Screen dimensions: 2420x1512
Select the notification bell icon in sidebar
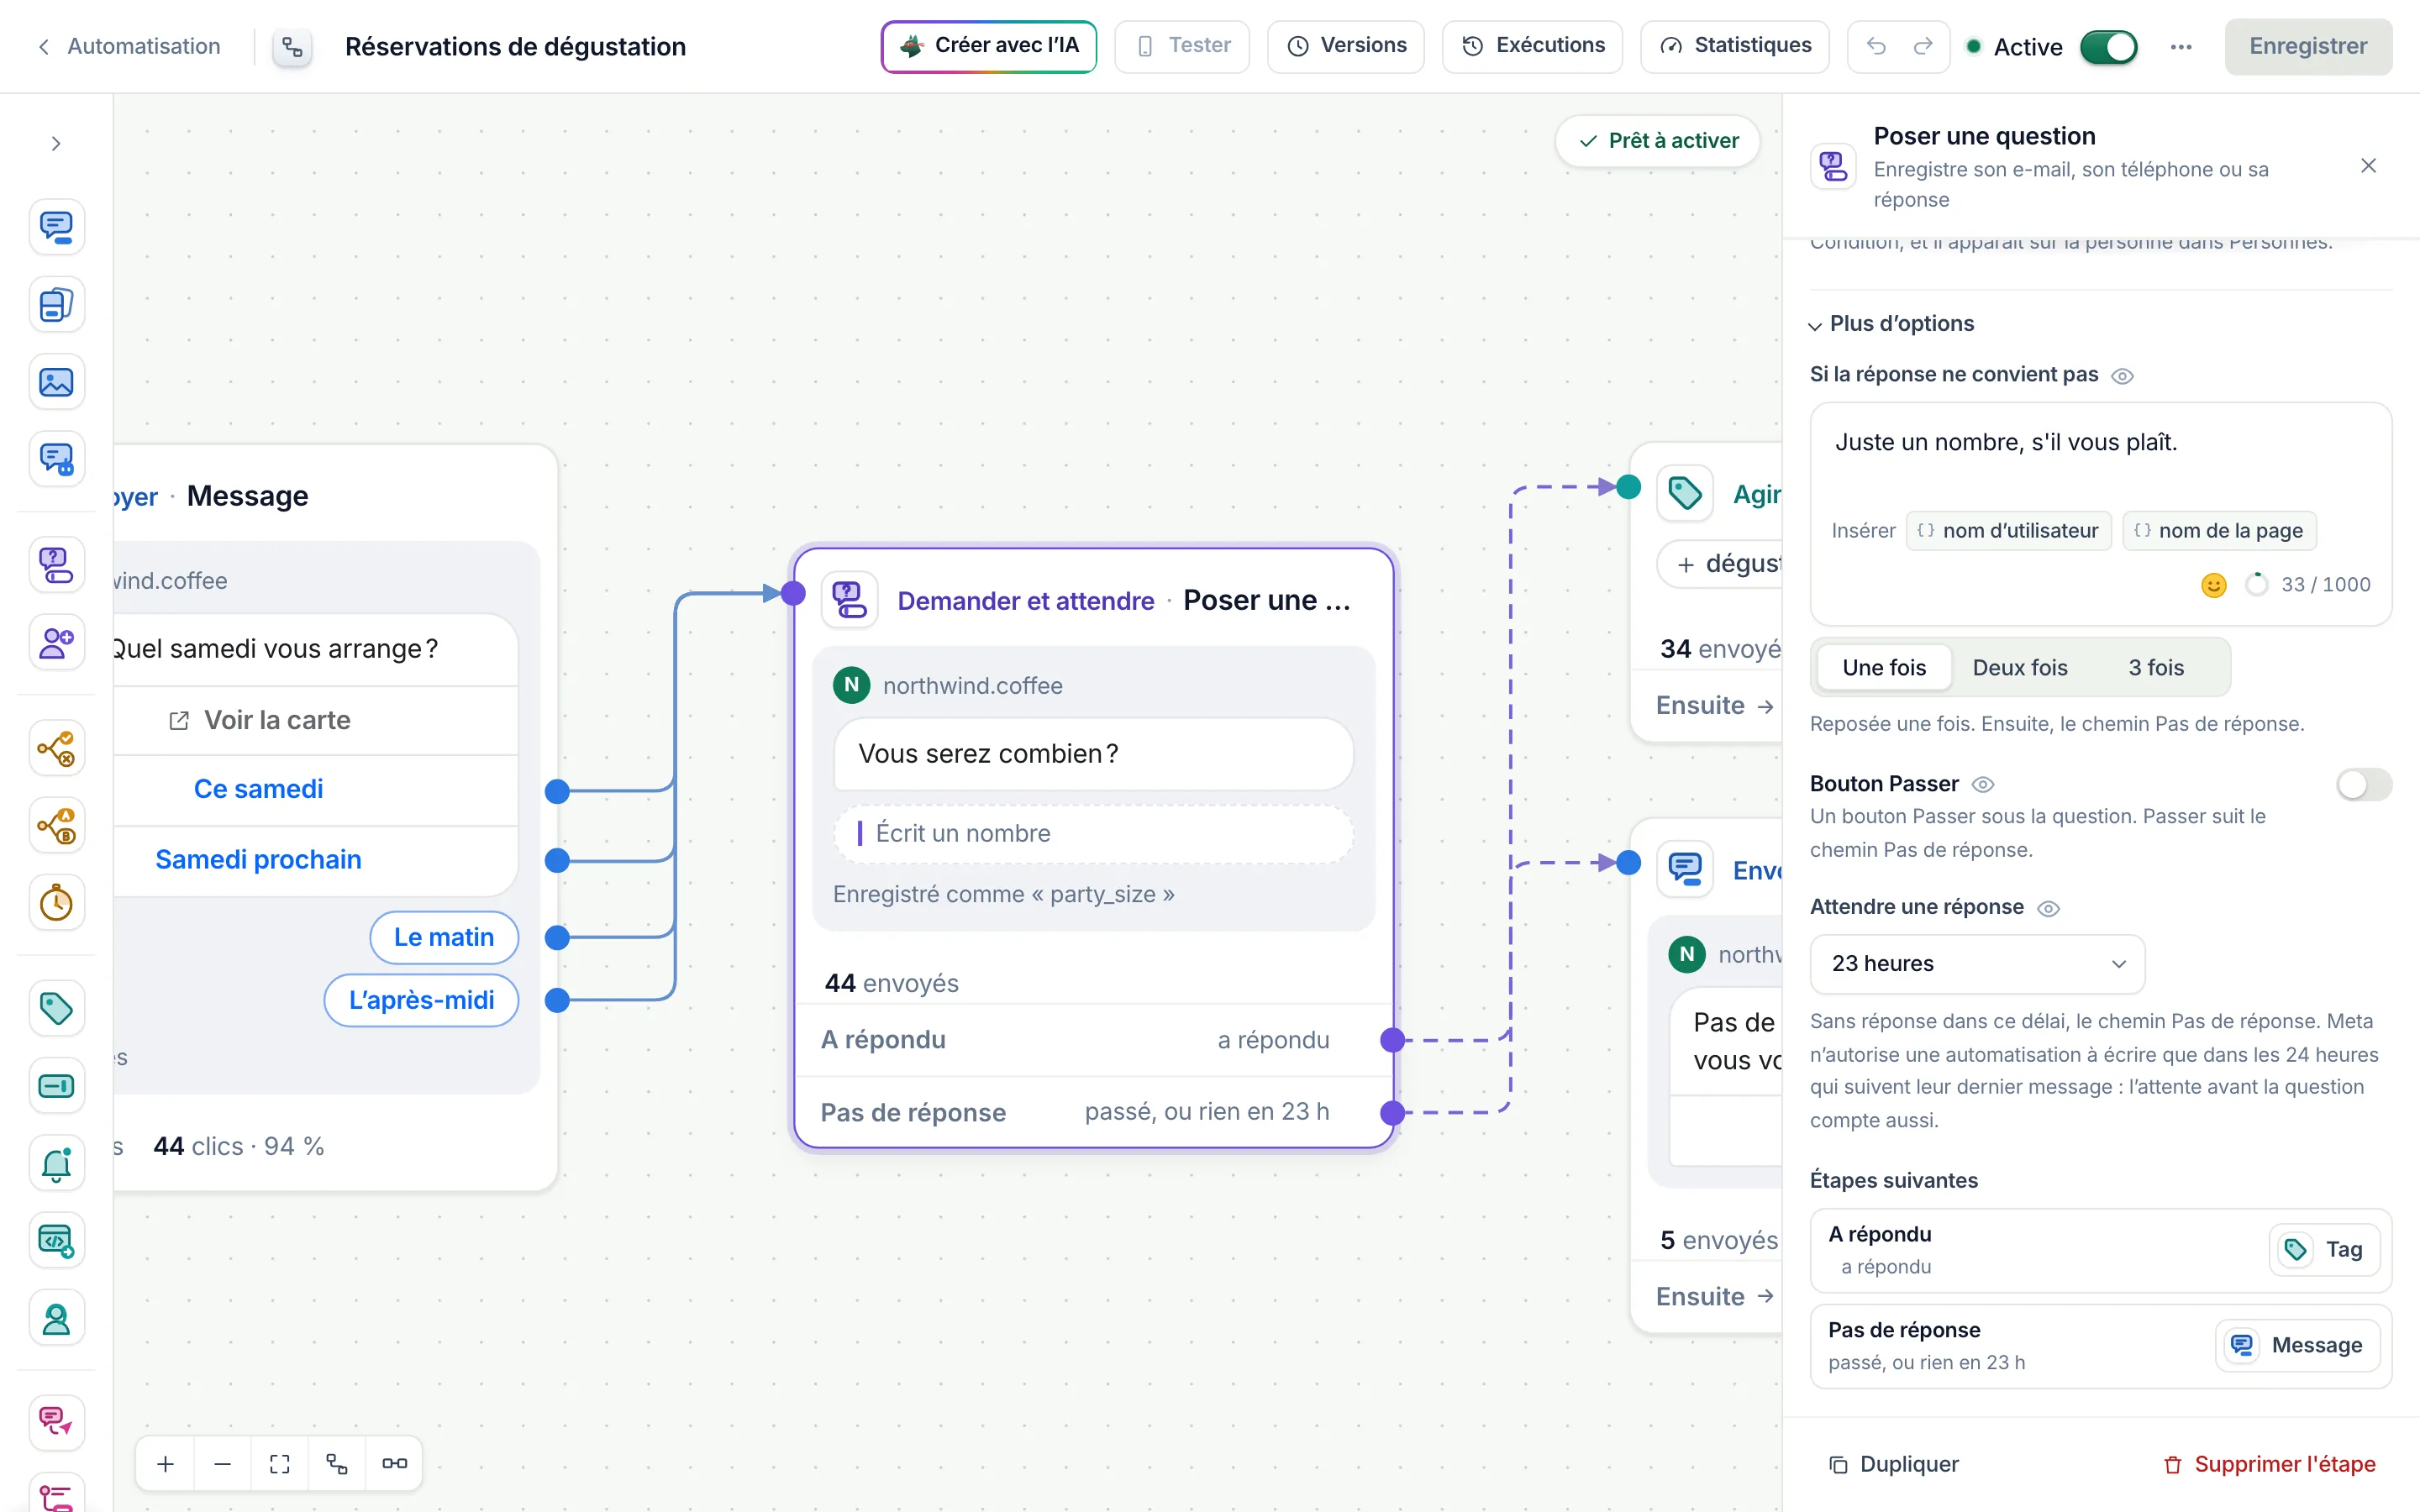pos(56,1163)
